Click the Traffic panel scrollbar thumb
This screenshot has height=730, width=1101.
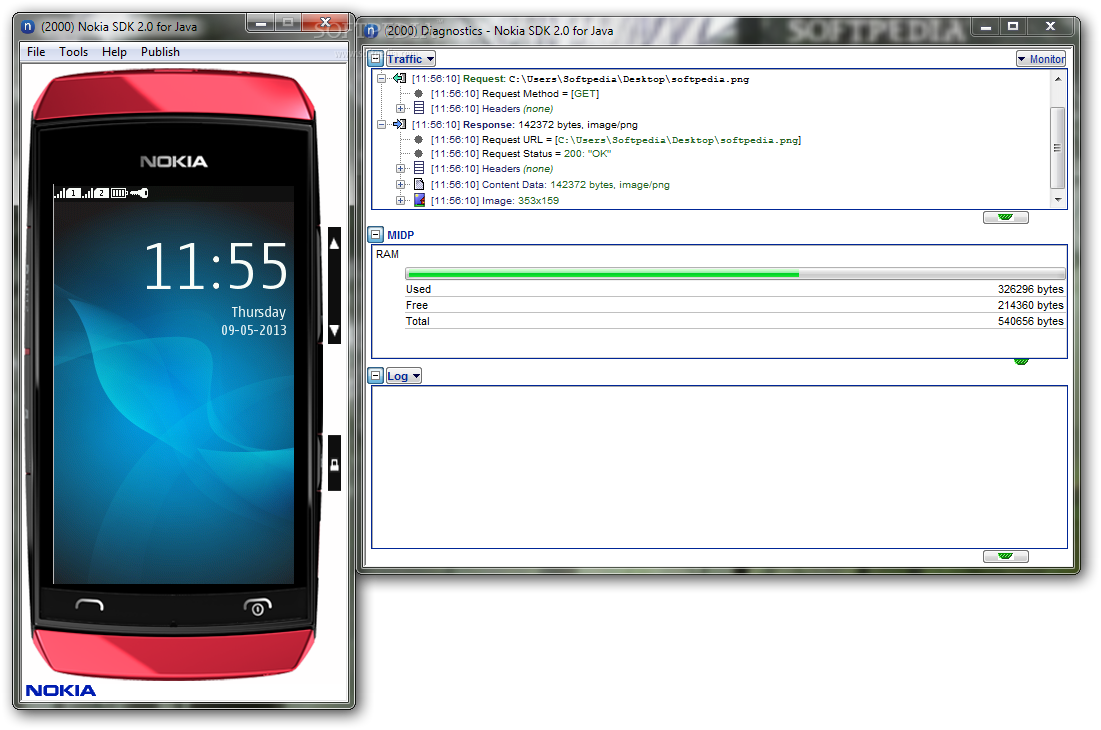(x=1057, y=147)
